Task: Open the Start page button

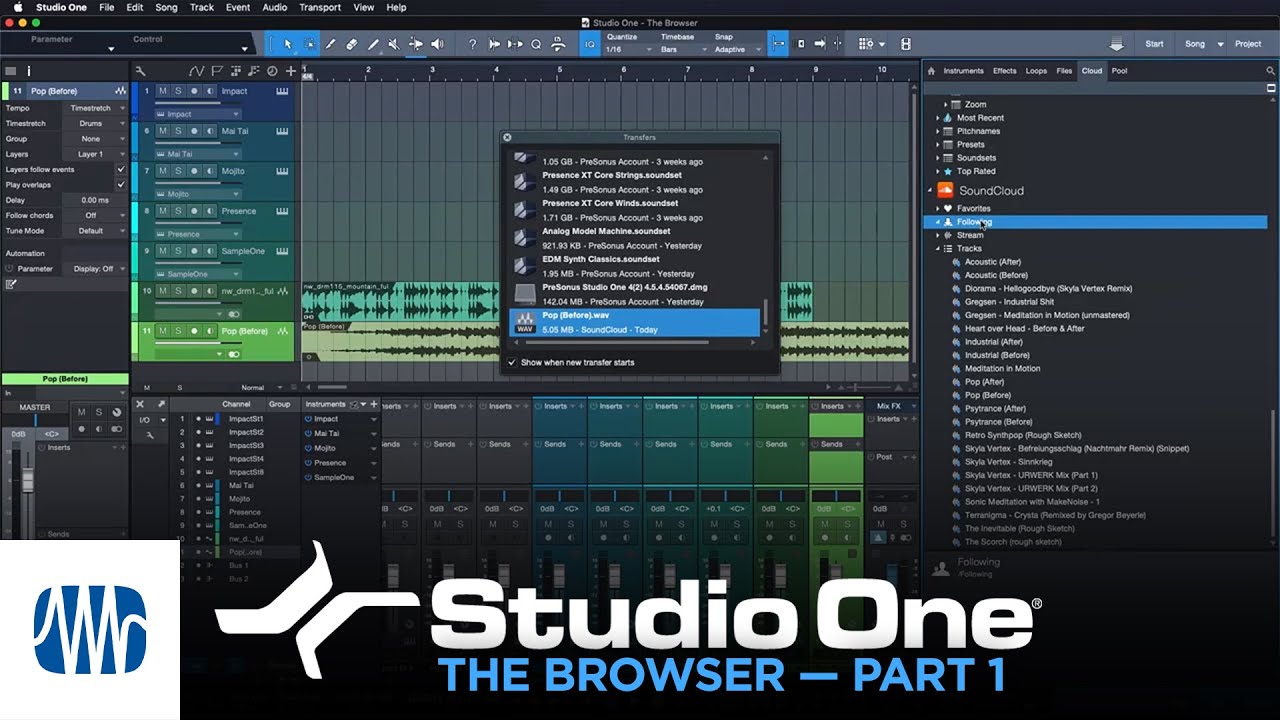Action: 1154,44
